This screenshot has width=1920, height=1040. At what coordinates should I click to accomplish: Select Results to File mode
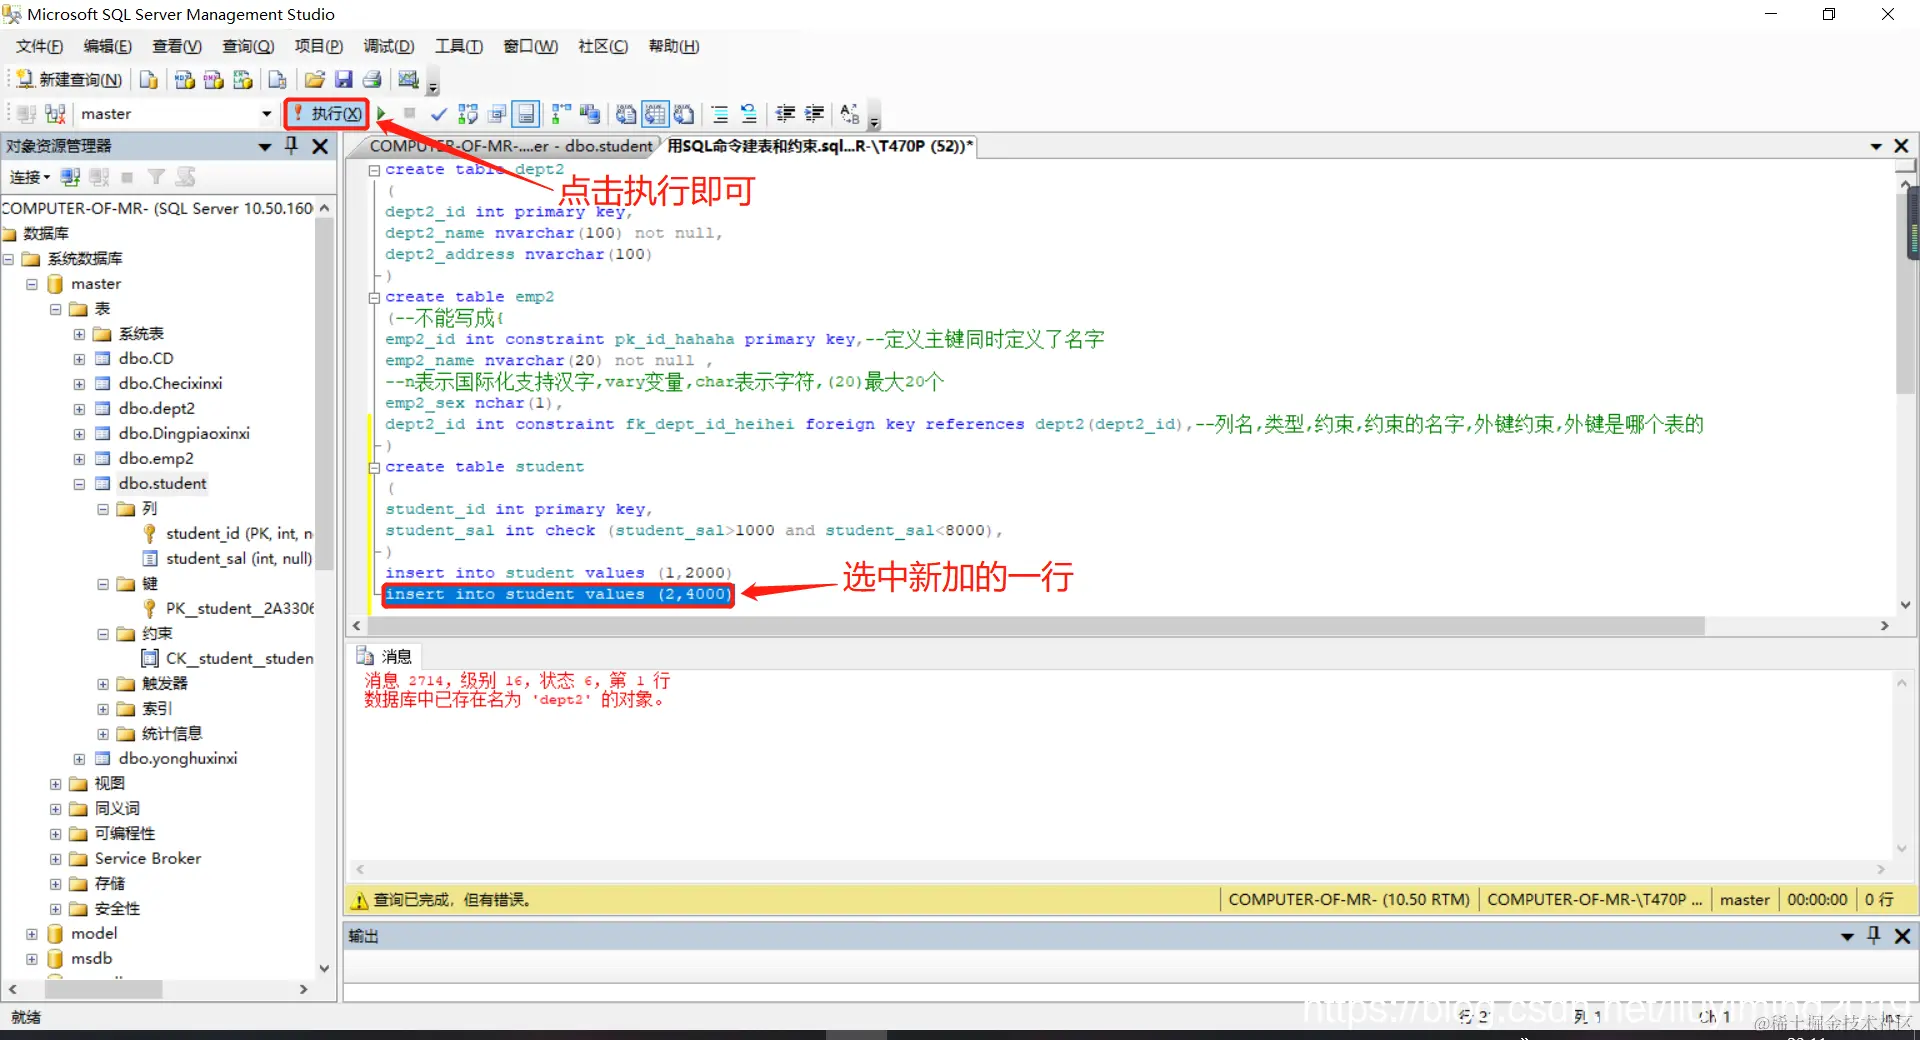coord(684,114)
